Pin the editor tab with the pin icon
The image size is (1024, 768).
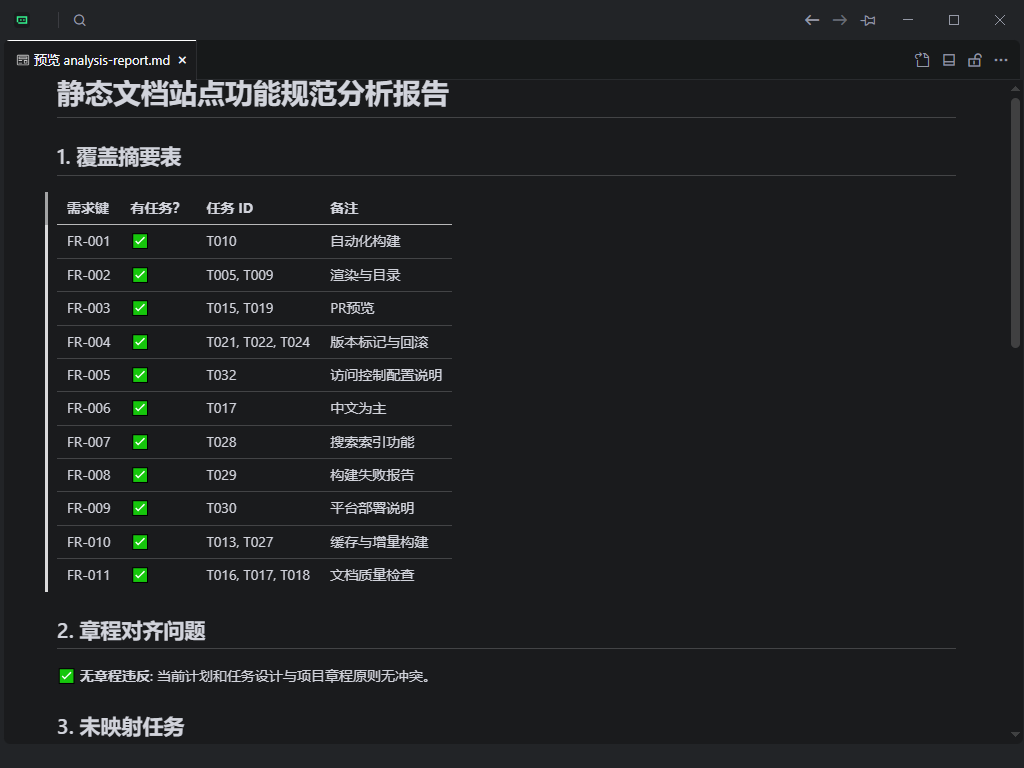tap(868, 20)
